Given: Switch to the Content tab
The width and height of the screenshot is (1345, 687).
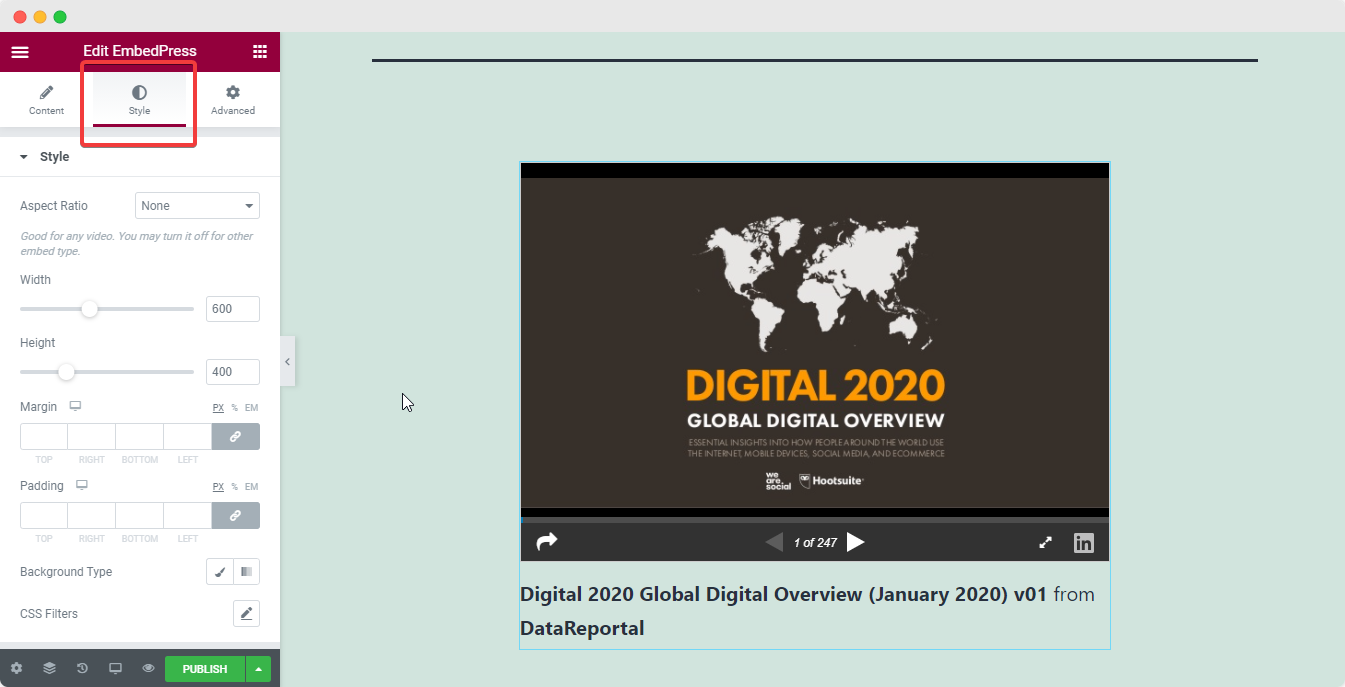Looking at the screenshot, I should pos(46,100).
